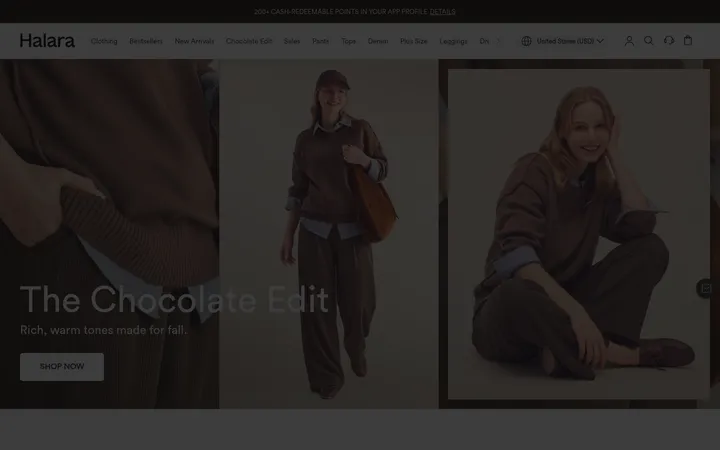Viewport: 720px width, 450px height.
Task: Open the Sales menu item
Action: click(292, 41)
